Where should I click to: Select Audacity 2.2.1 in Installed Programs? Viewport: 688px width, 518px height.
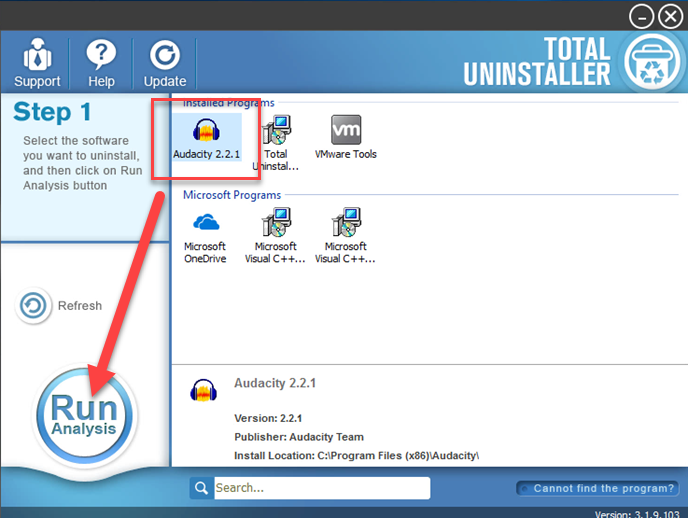[206, 137]
